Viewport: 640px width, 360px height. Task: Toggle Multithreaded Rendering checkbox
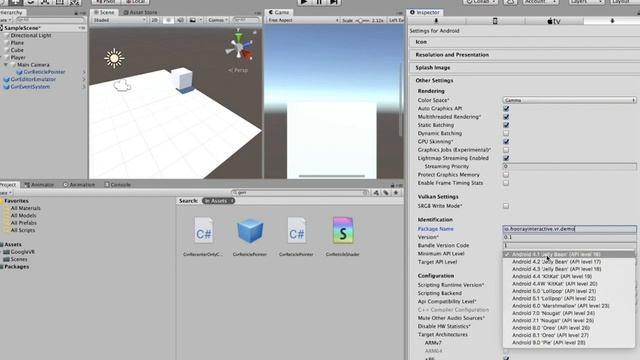point(506,117)
